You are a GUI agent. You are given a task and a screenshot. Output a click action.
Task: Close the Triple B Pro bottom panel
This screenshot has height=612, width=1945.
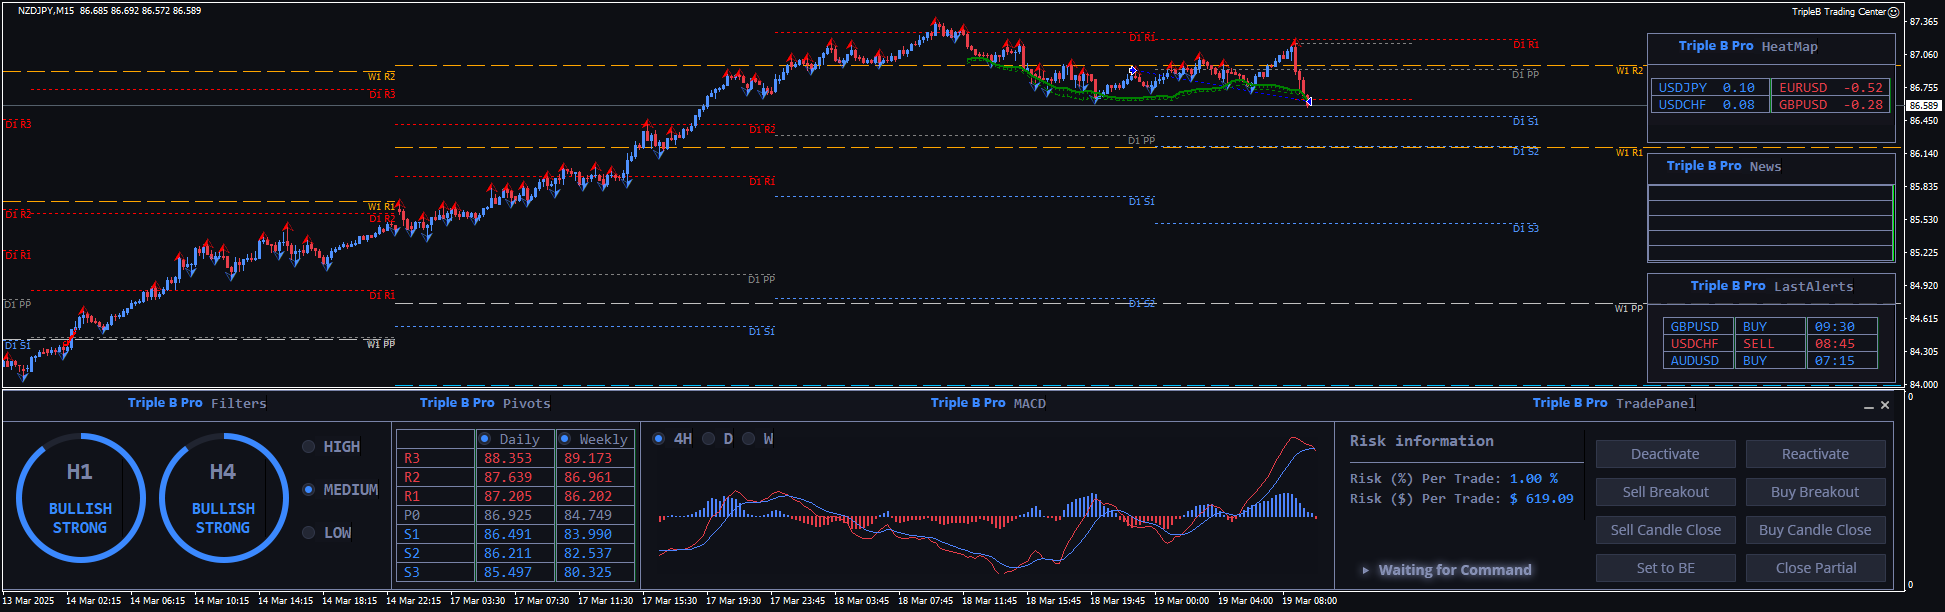tap(1885, 405)
